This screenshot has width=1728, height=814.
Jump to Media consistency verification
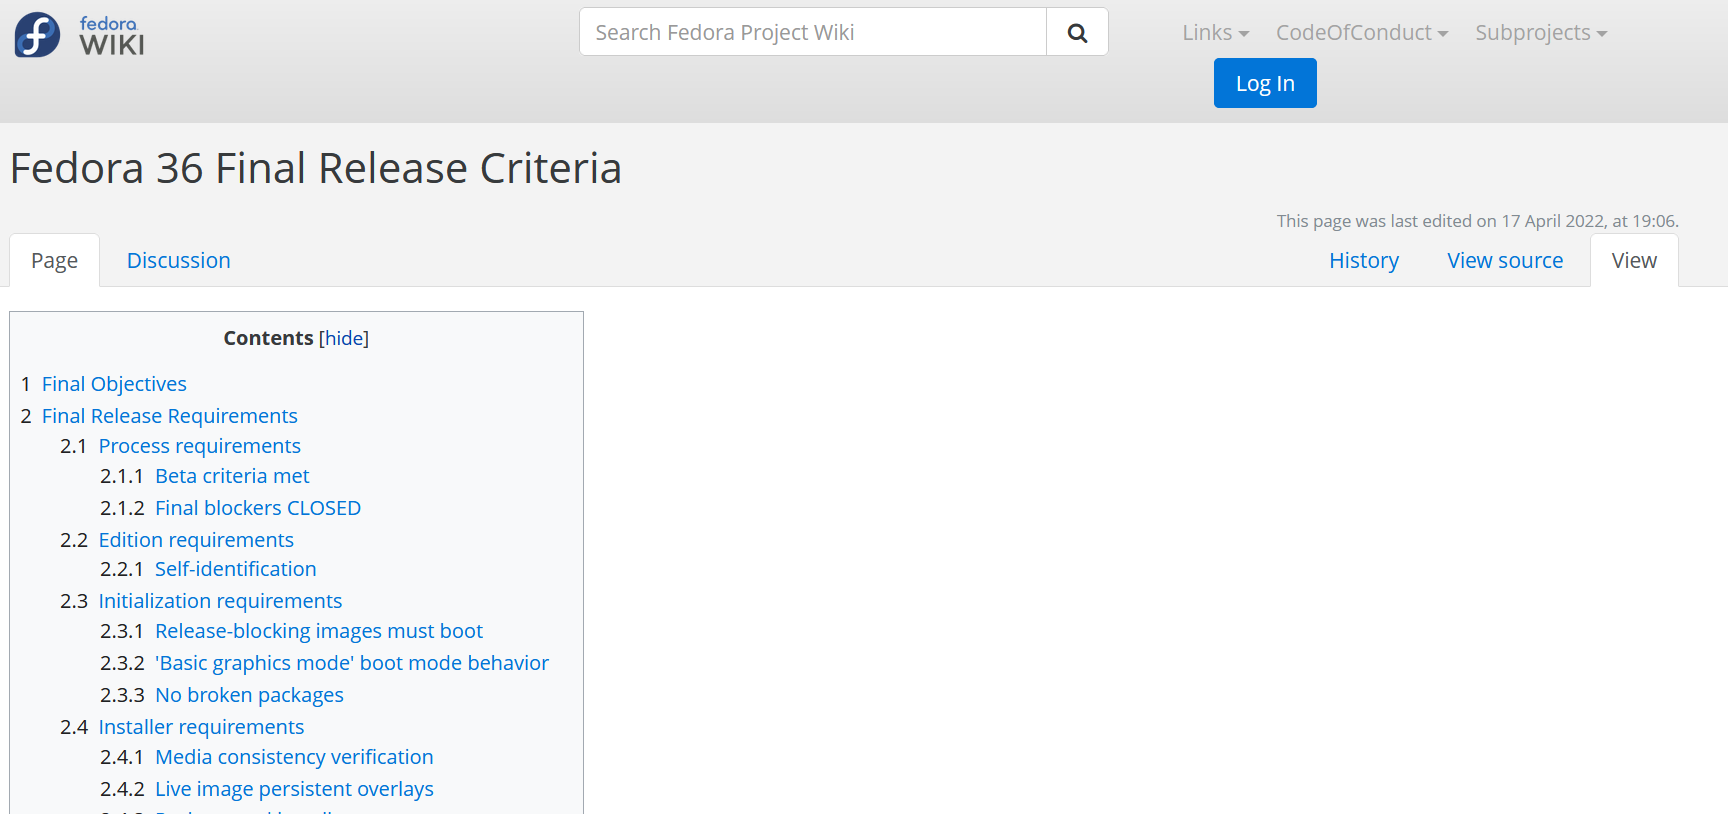pyautogui.click(x=294, y=757)
